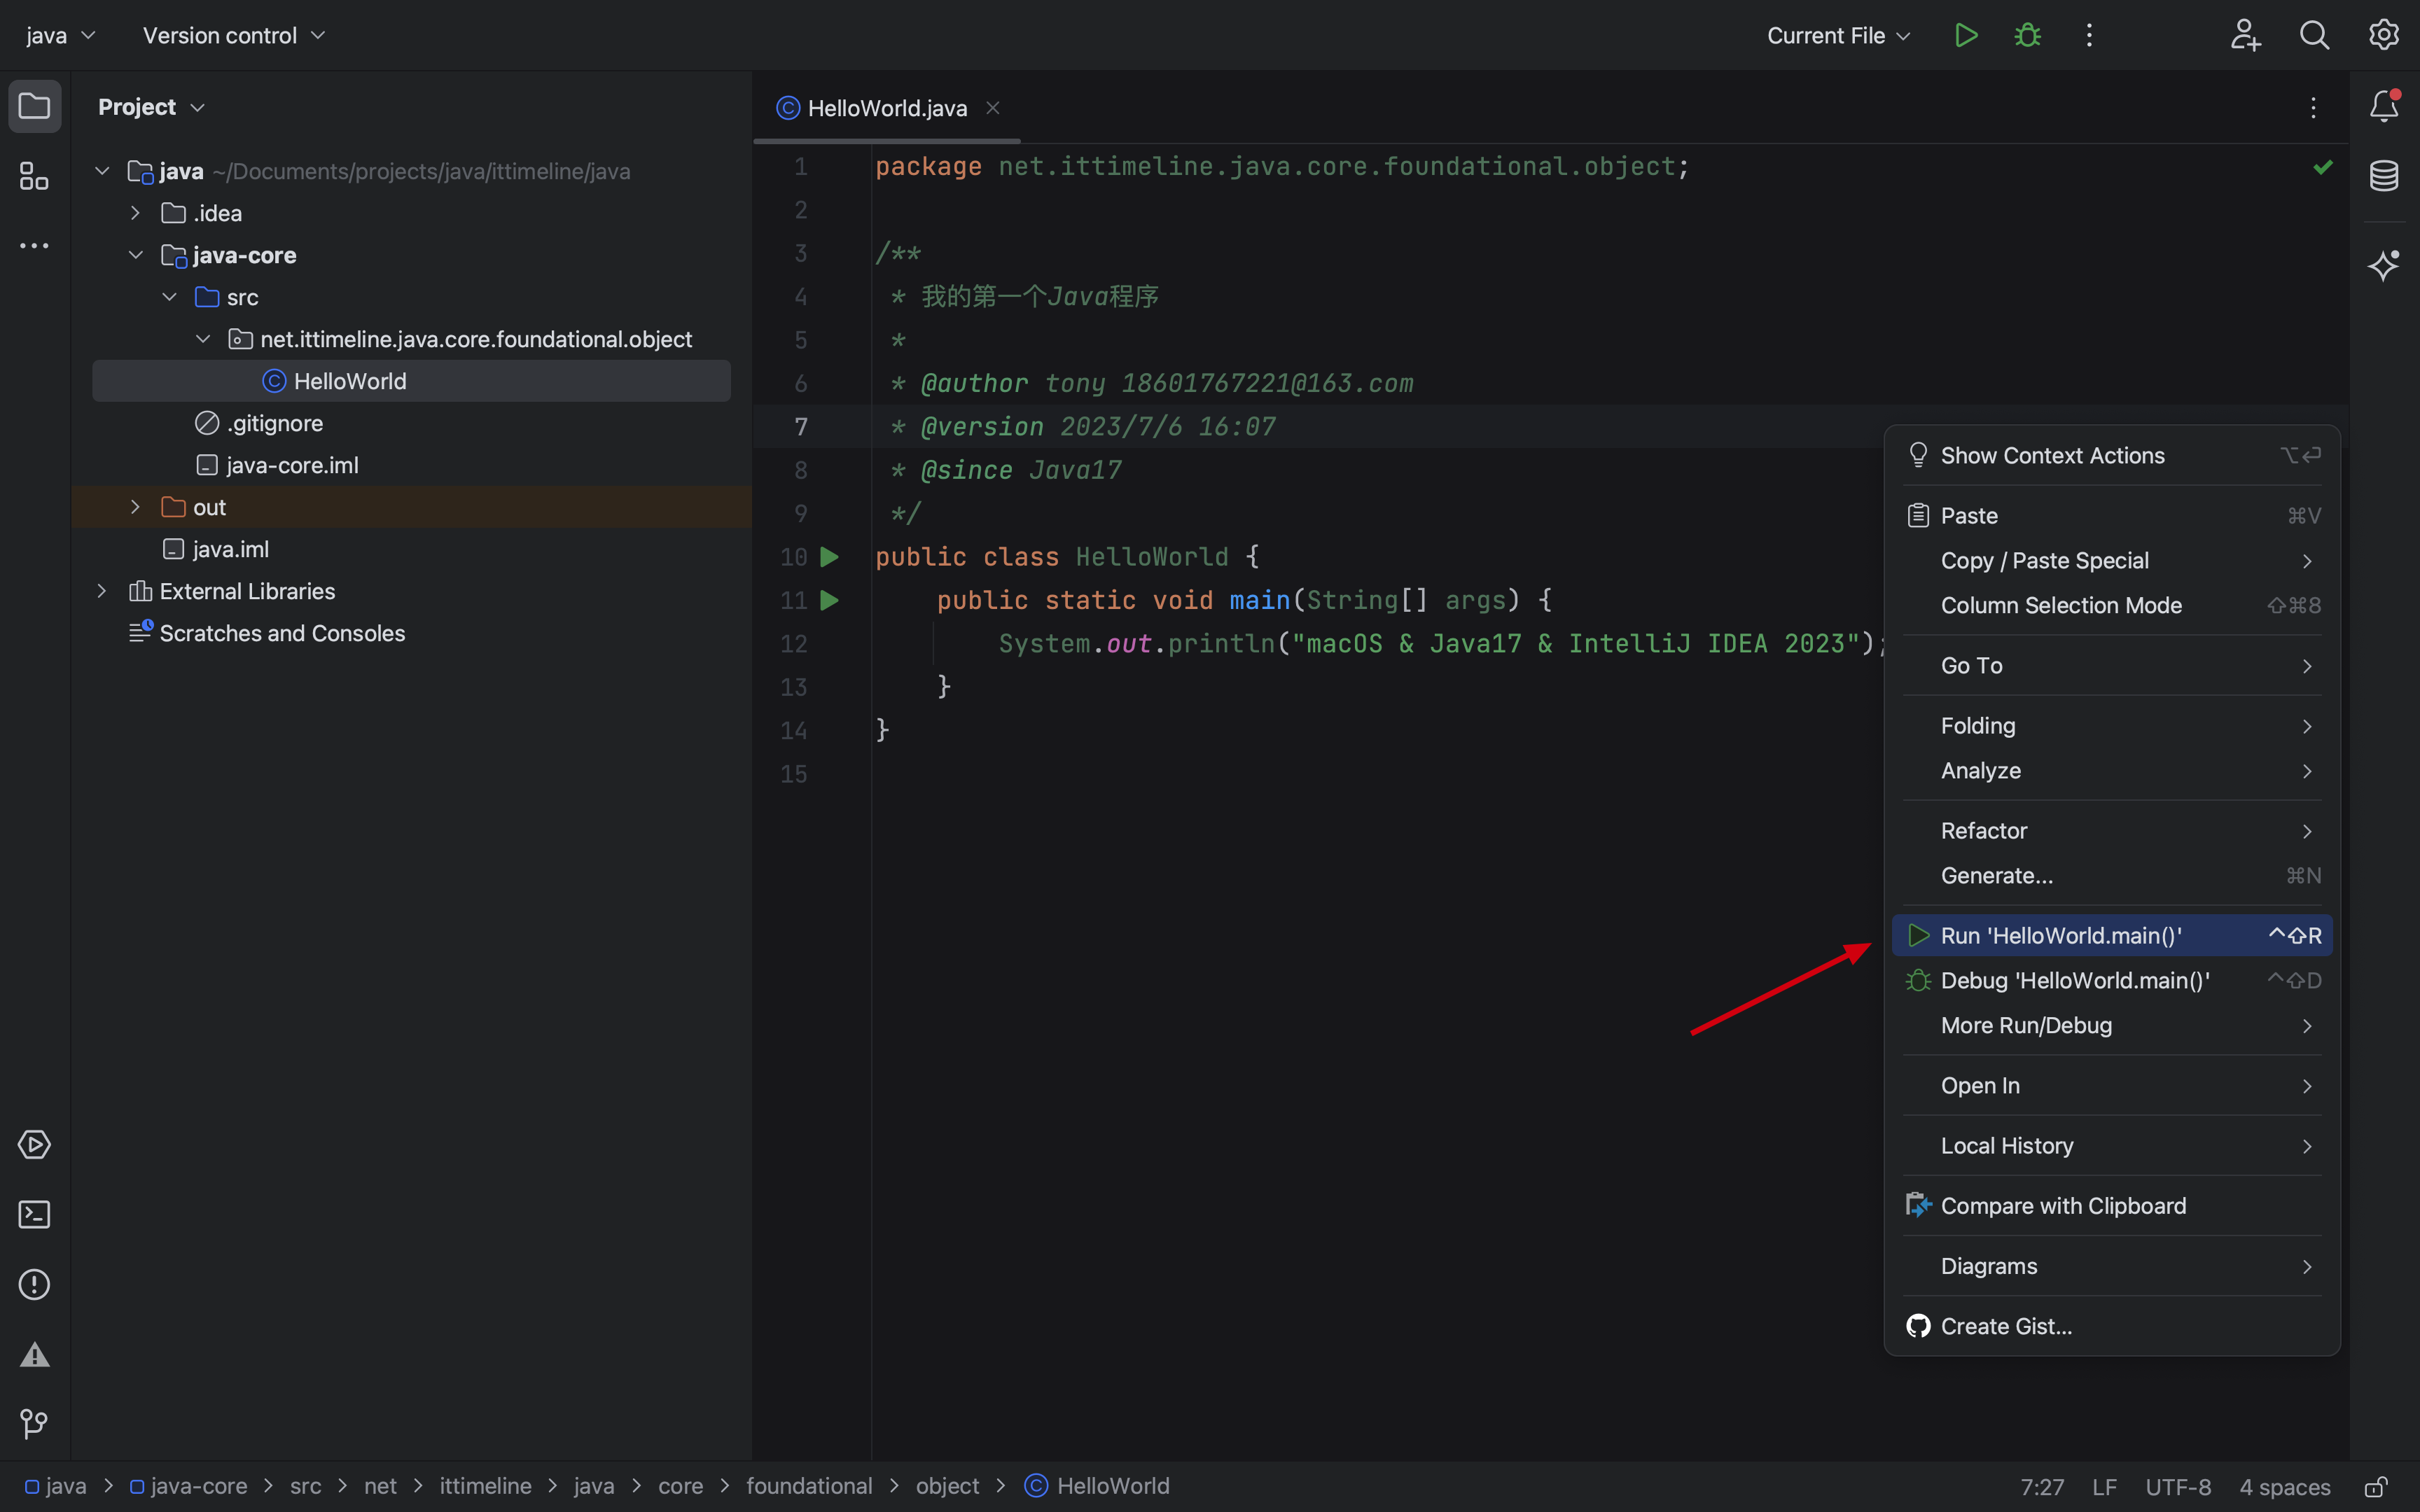Viewport: 2420px width, 1512px height.
Task: Open the AI Assistant sparkle icon
Action: 2384,265
